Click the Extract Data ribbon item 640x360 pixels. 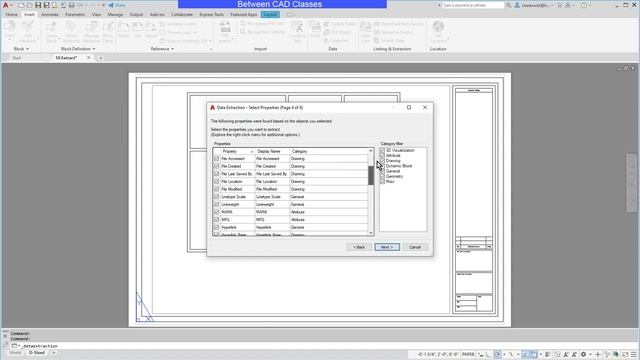click(389, 40)
